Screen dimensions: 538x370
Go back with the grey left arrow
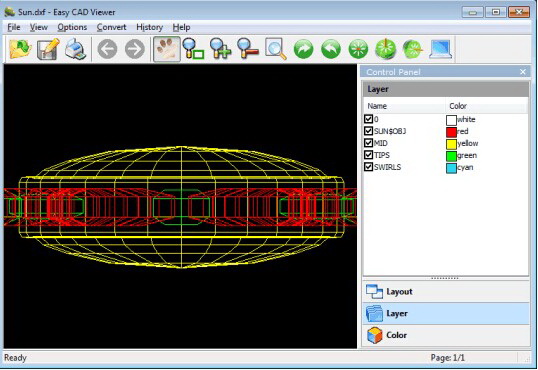click(107, 49)
